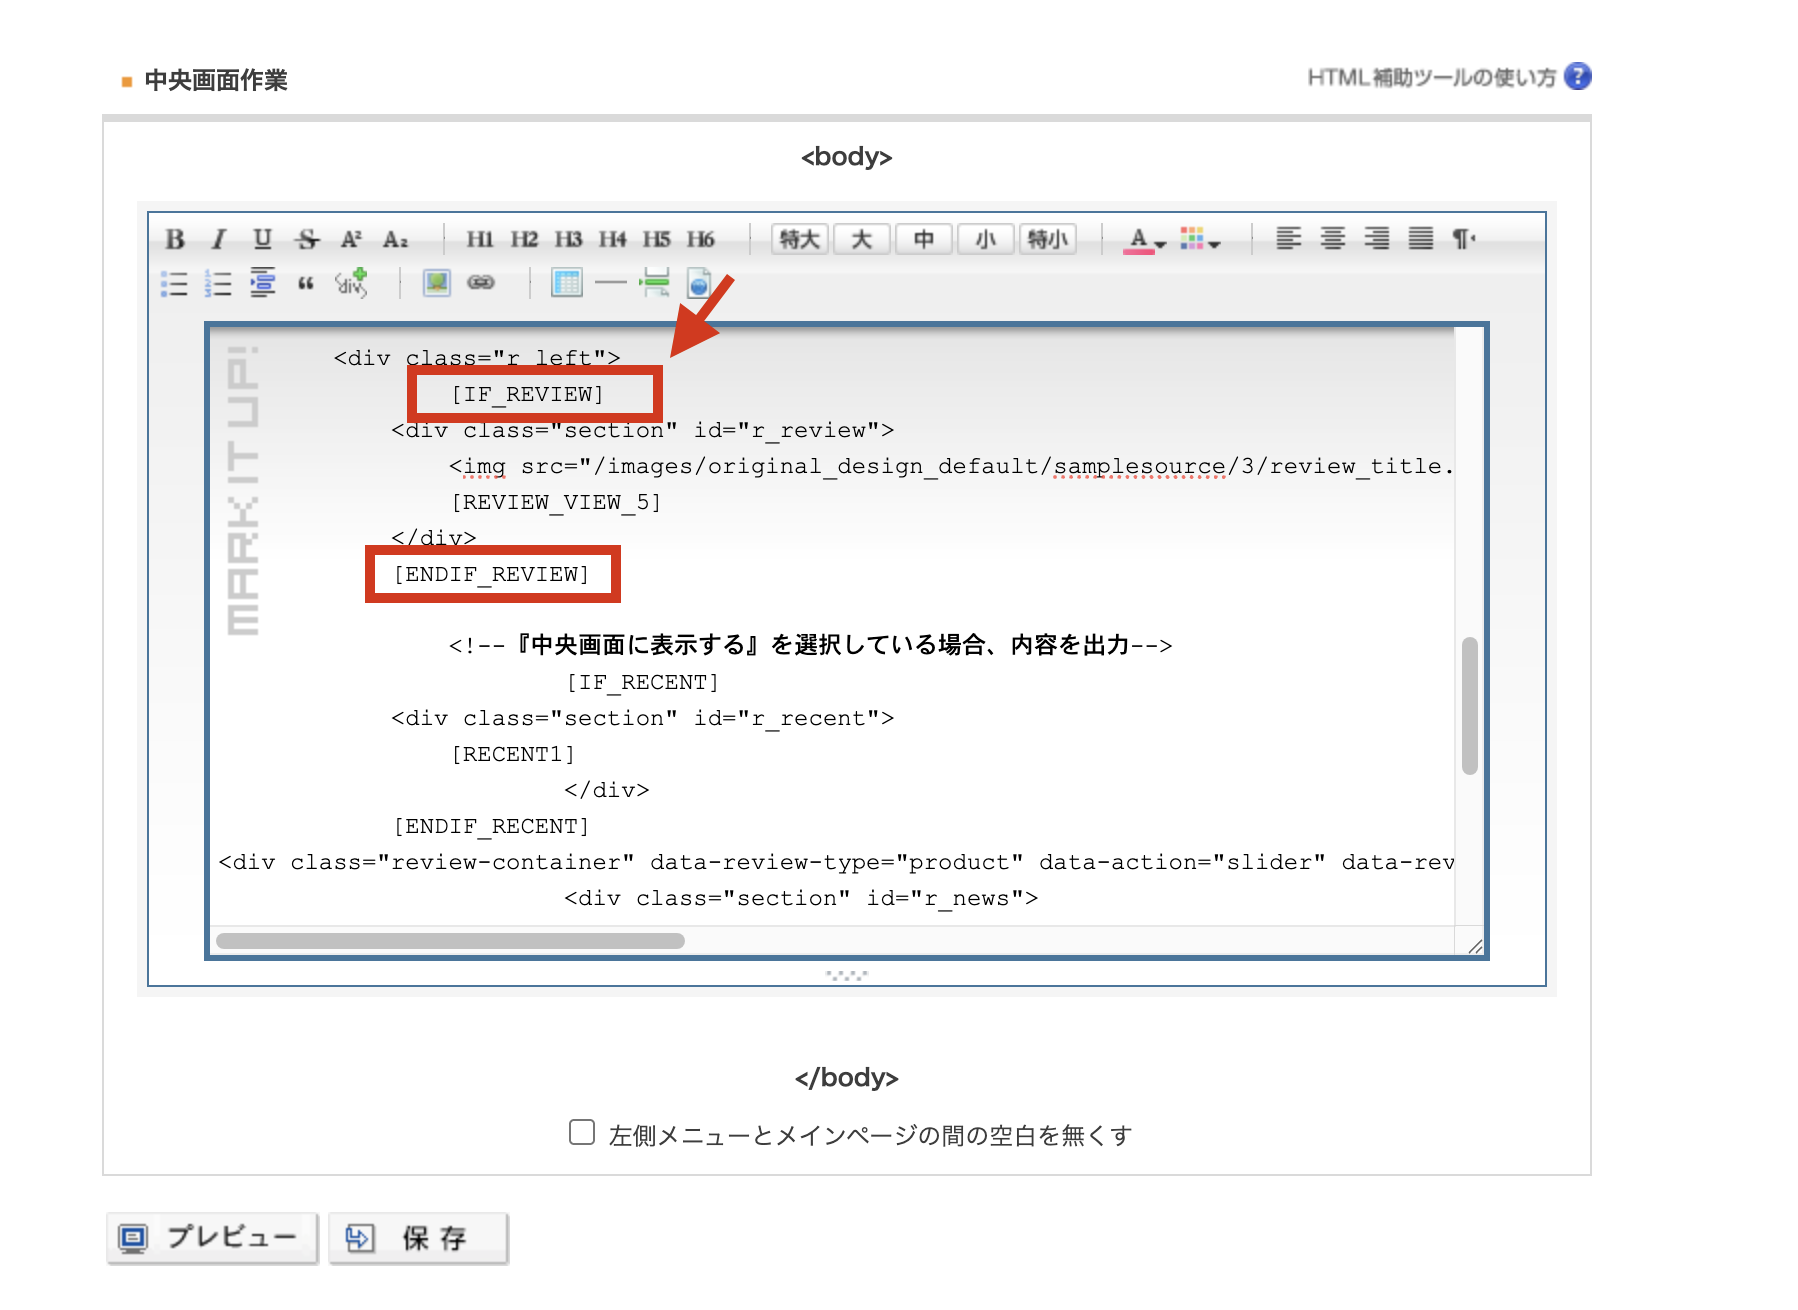Click the img src review_title line
This screenshot has width=1798, height=1310.
(951, 466)
